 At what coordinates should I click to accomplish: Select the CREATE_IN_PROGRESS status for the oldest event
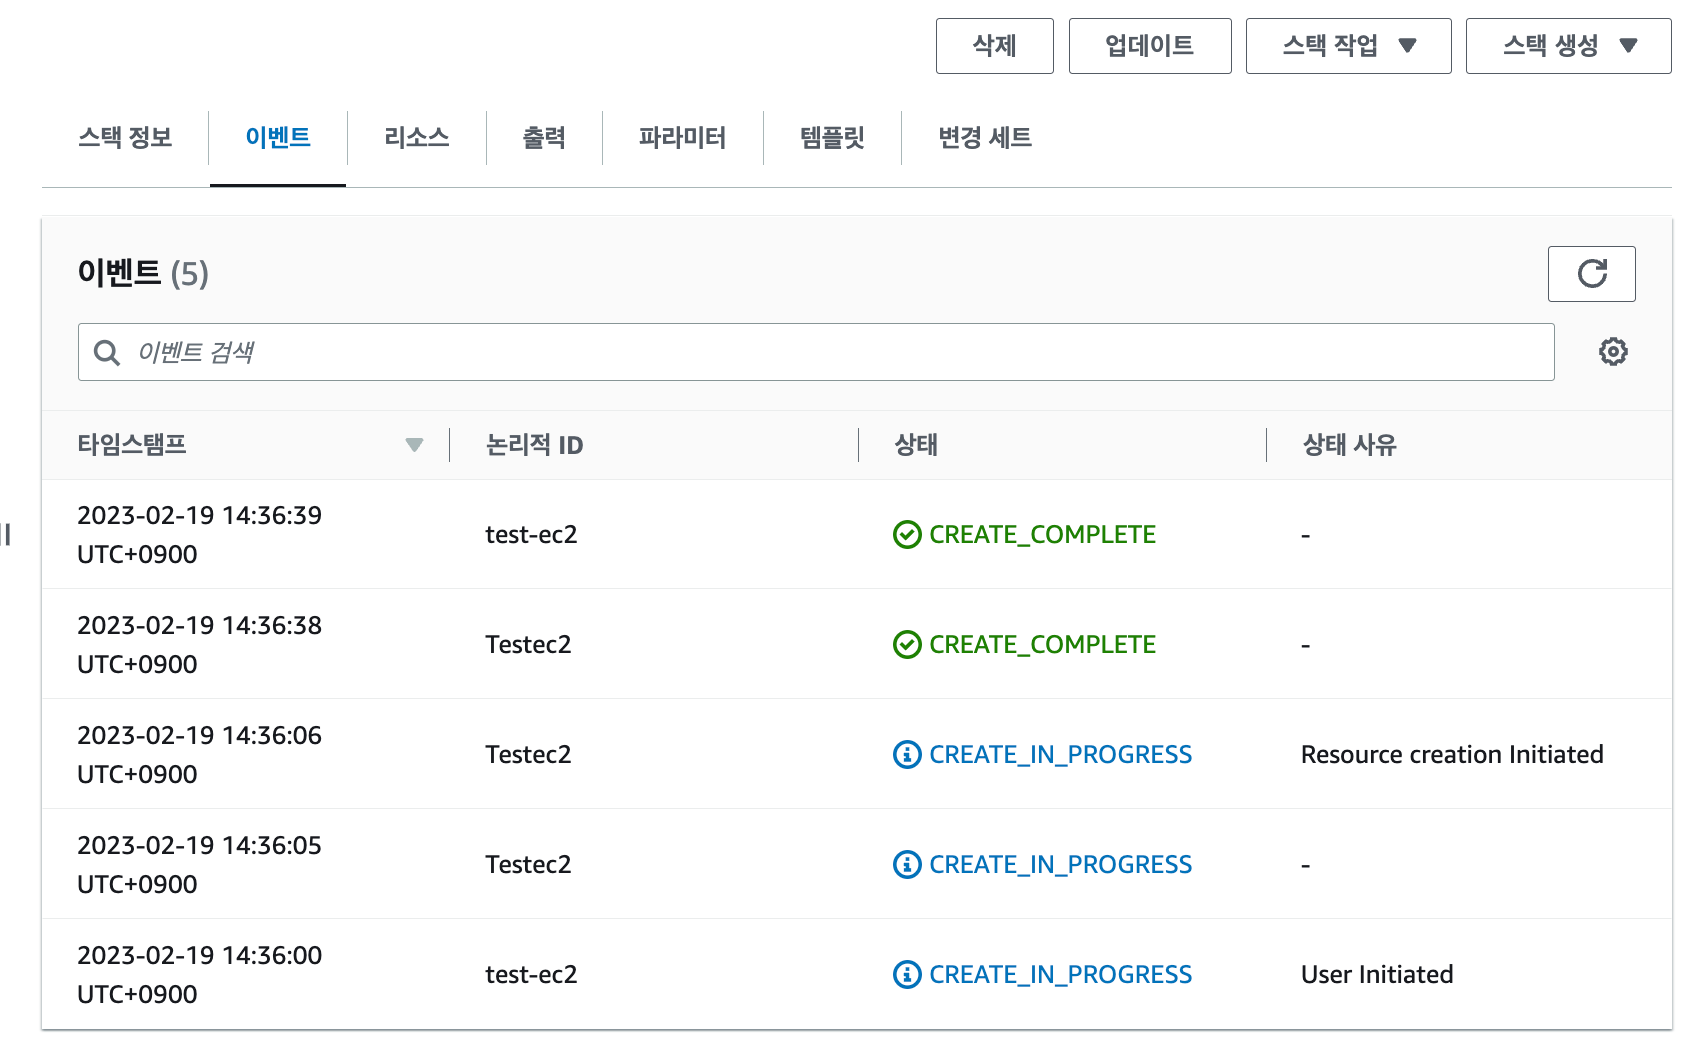click(x=1060, y=974)
